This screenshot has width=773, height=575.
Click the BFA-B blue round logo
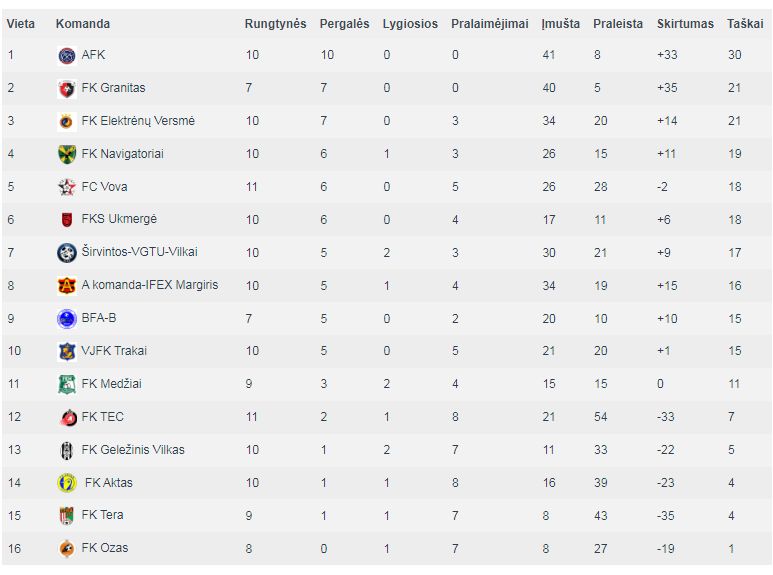click(x=67, y=319)
